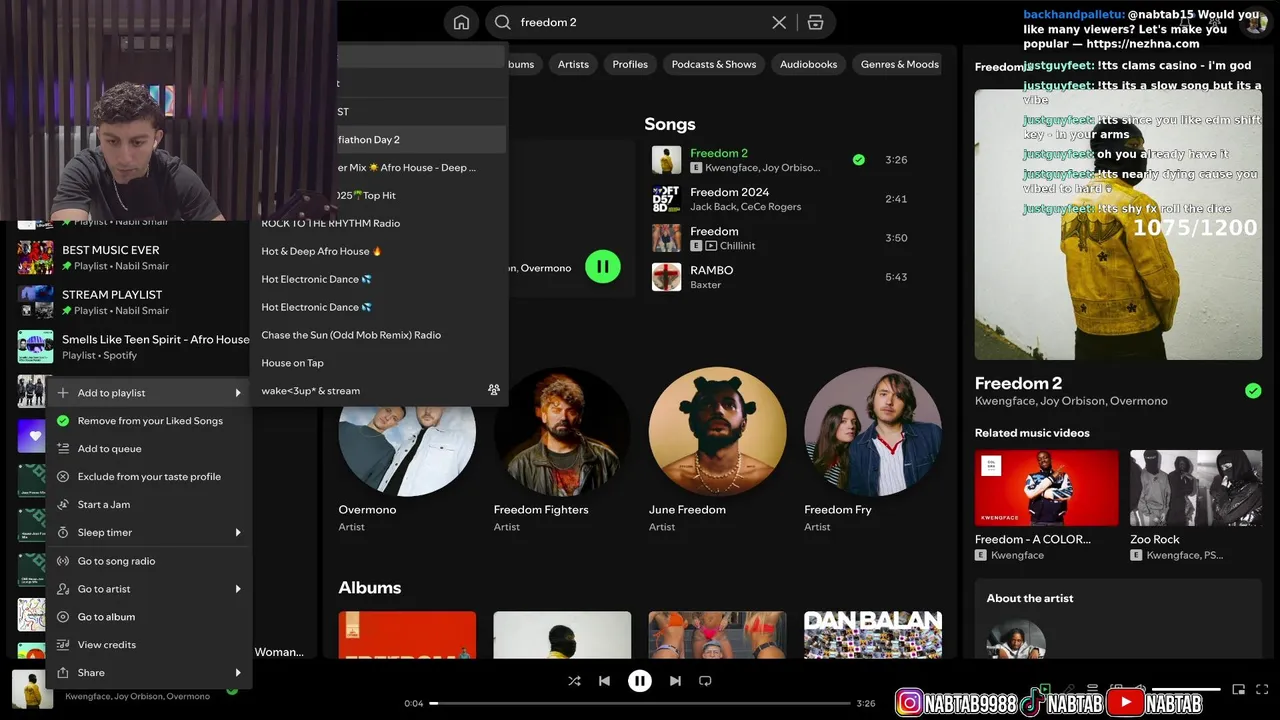Click the search field containing freedom 2
The height and width of the screenshot is (720, 1280).
660,22
